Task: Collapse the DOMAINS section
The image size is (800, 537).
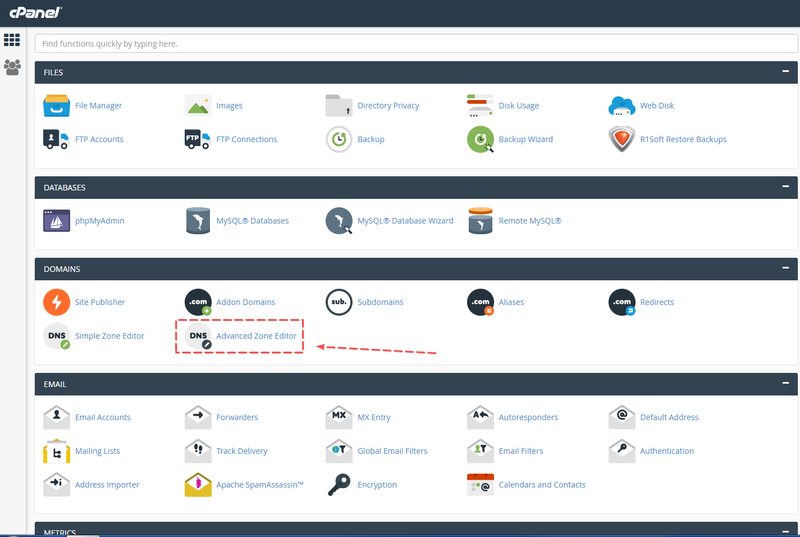Action: click(x=786, y=268)
